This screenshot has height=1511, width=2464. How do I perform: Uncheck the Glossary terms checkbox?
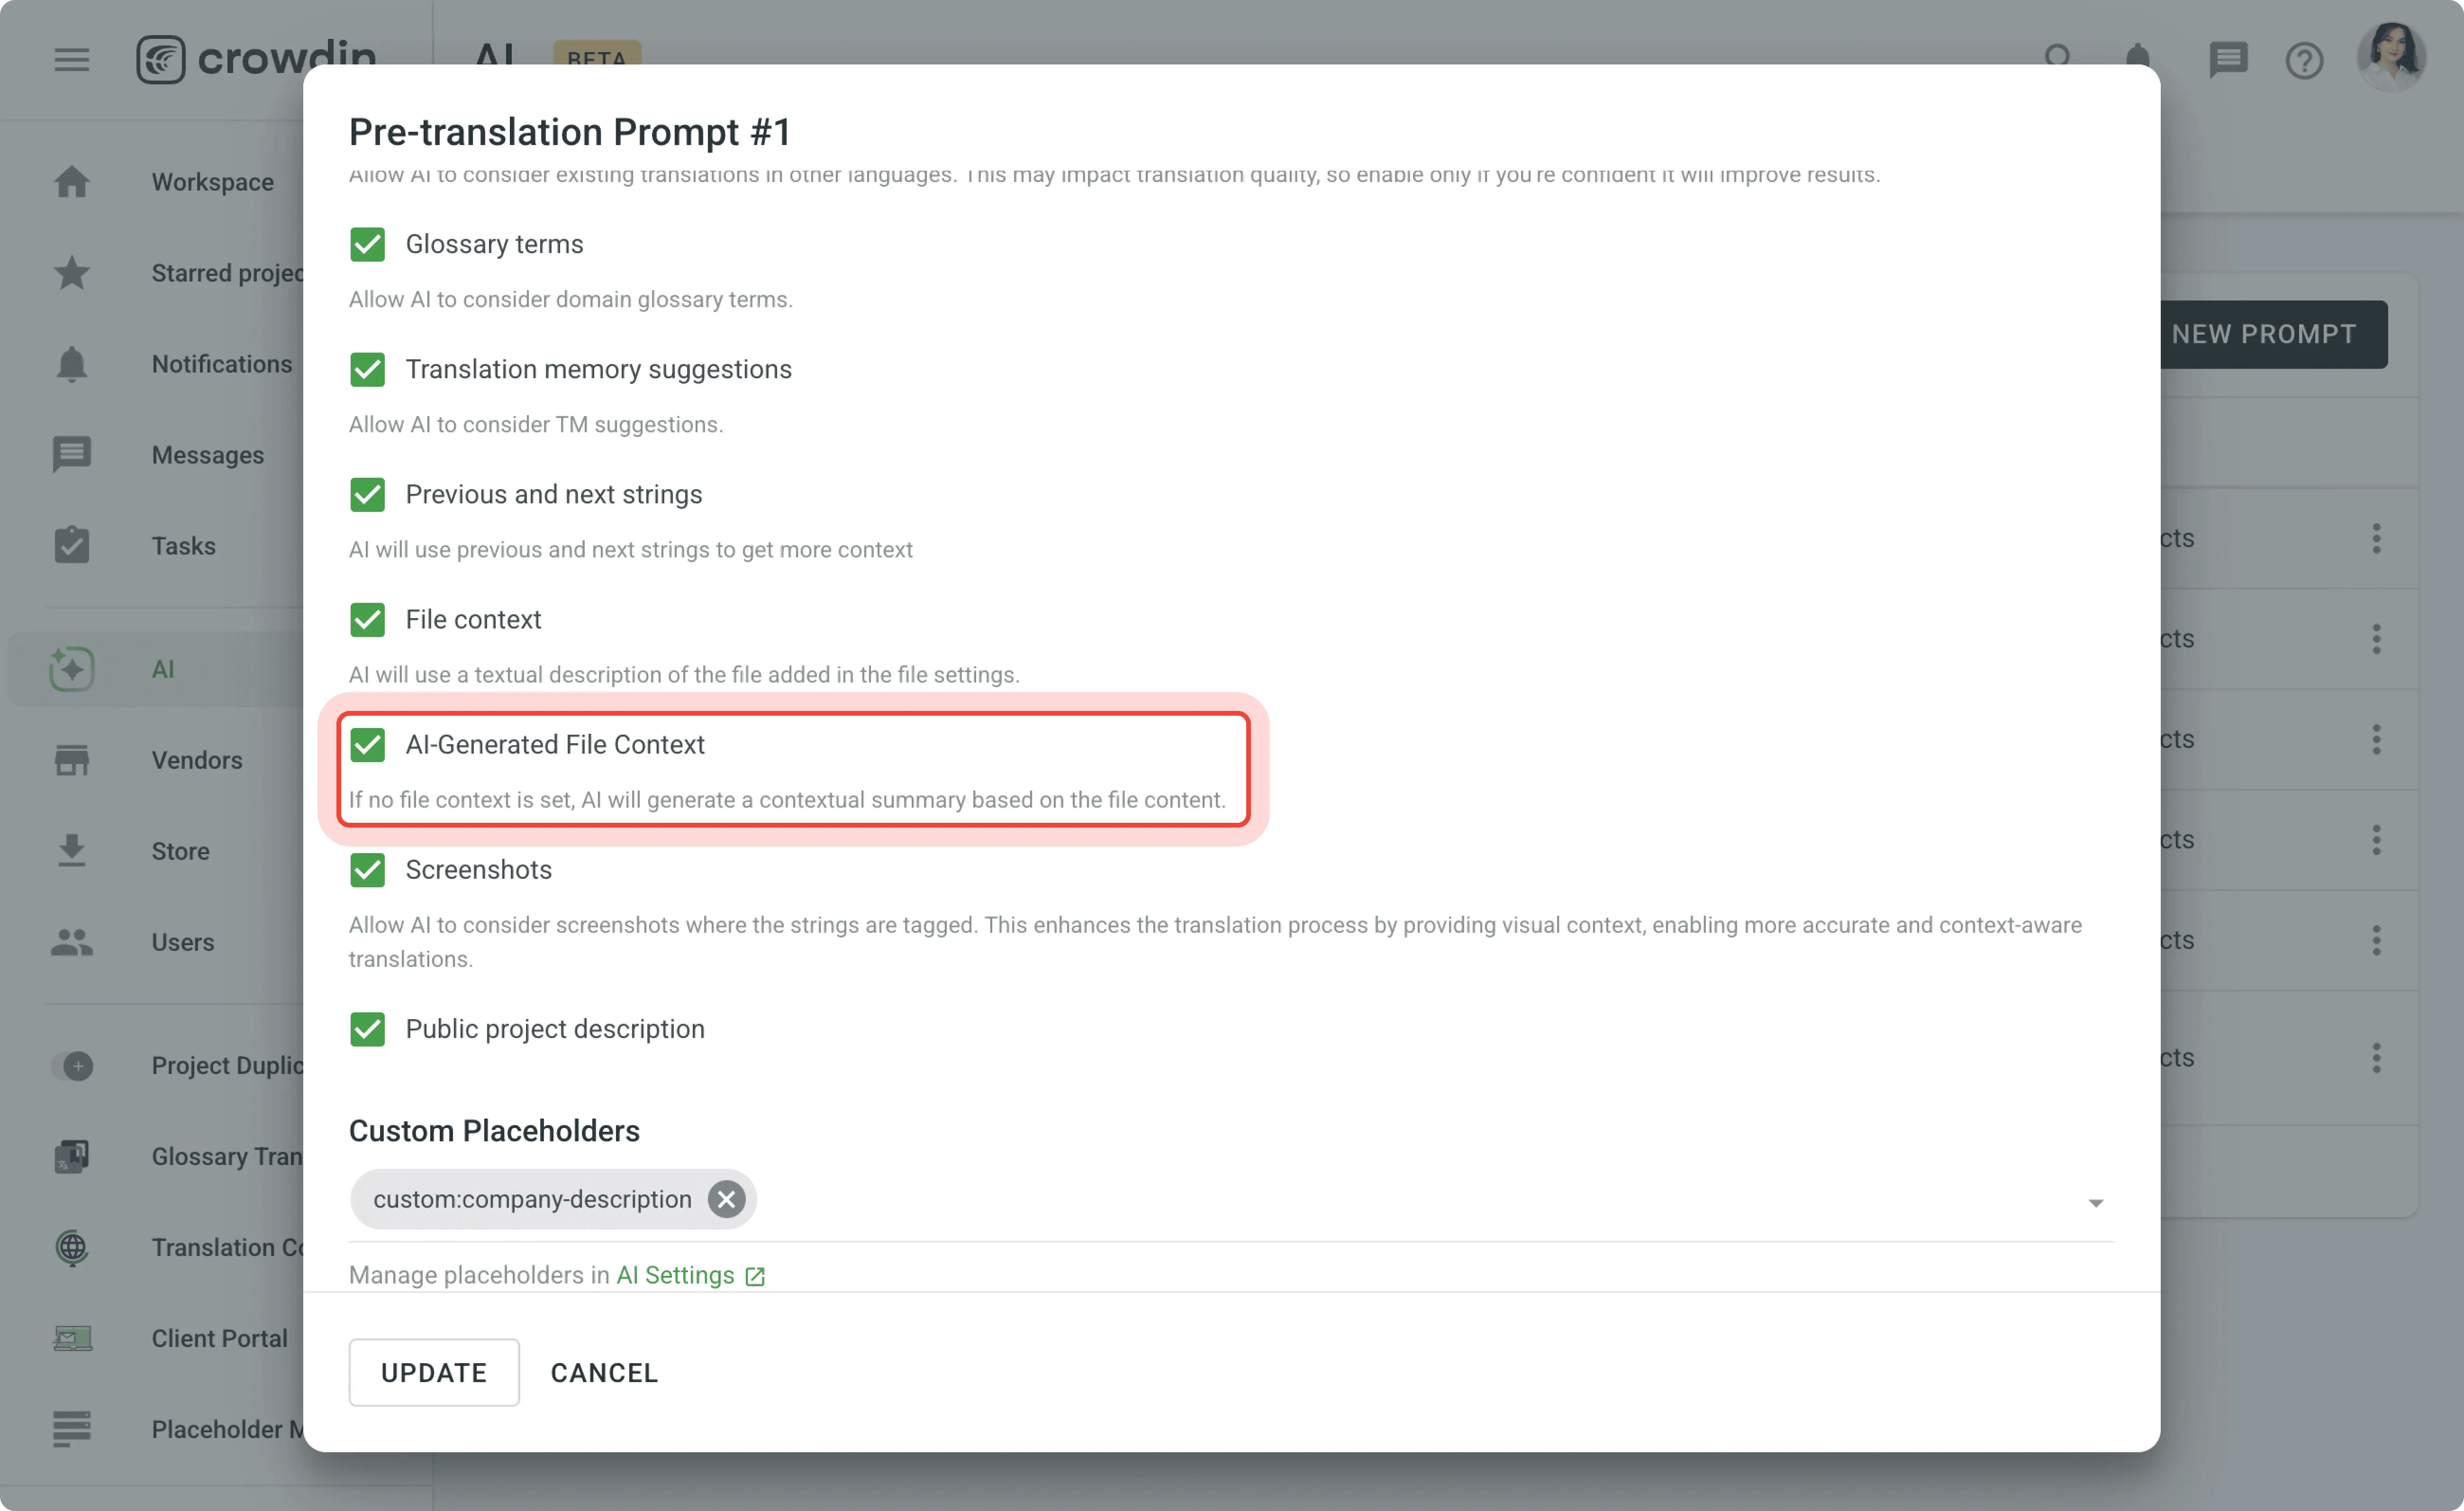367,243
